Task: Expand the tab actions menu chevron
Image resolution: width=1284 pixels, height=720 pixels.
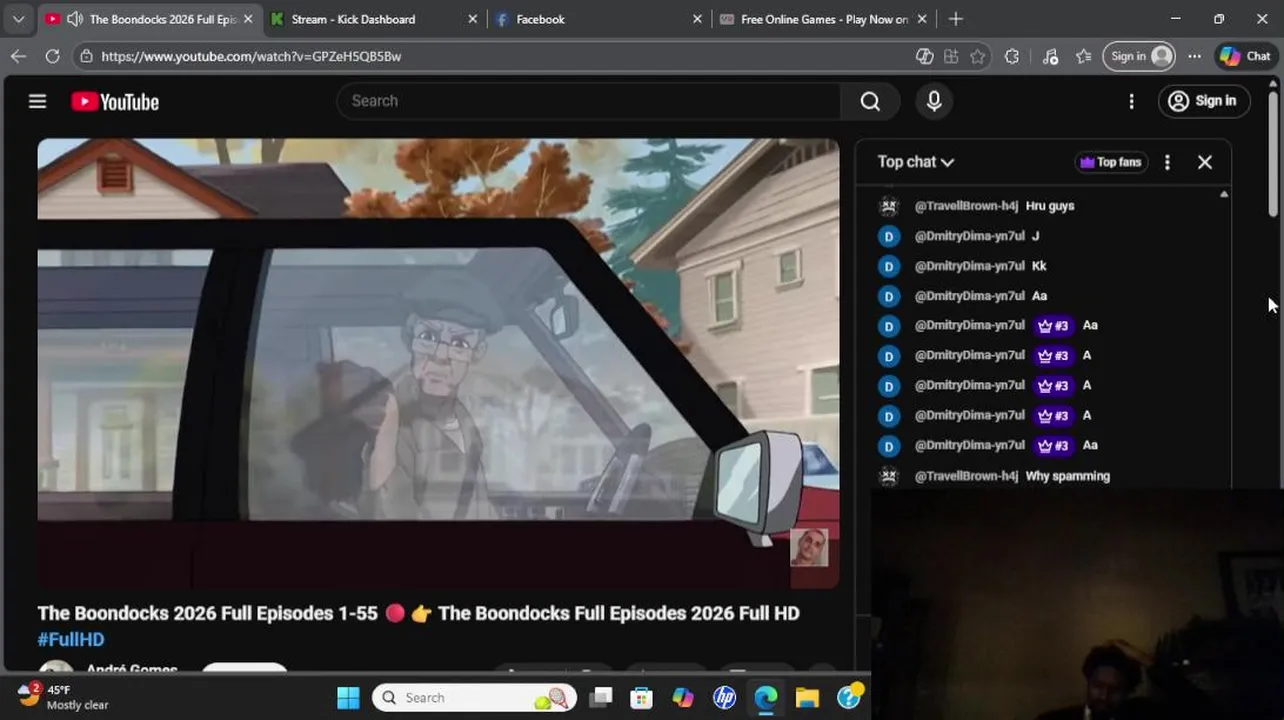Action: (18, 19)
